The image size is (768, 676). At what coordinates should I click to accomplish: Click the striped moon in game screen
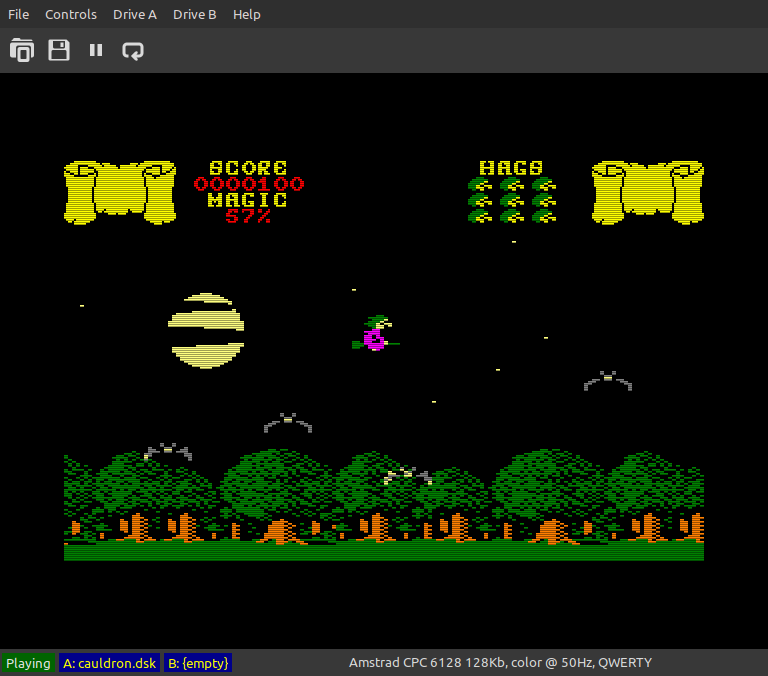point(206,331)
